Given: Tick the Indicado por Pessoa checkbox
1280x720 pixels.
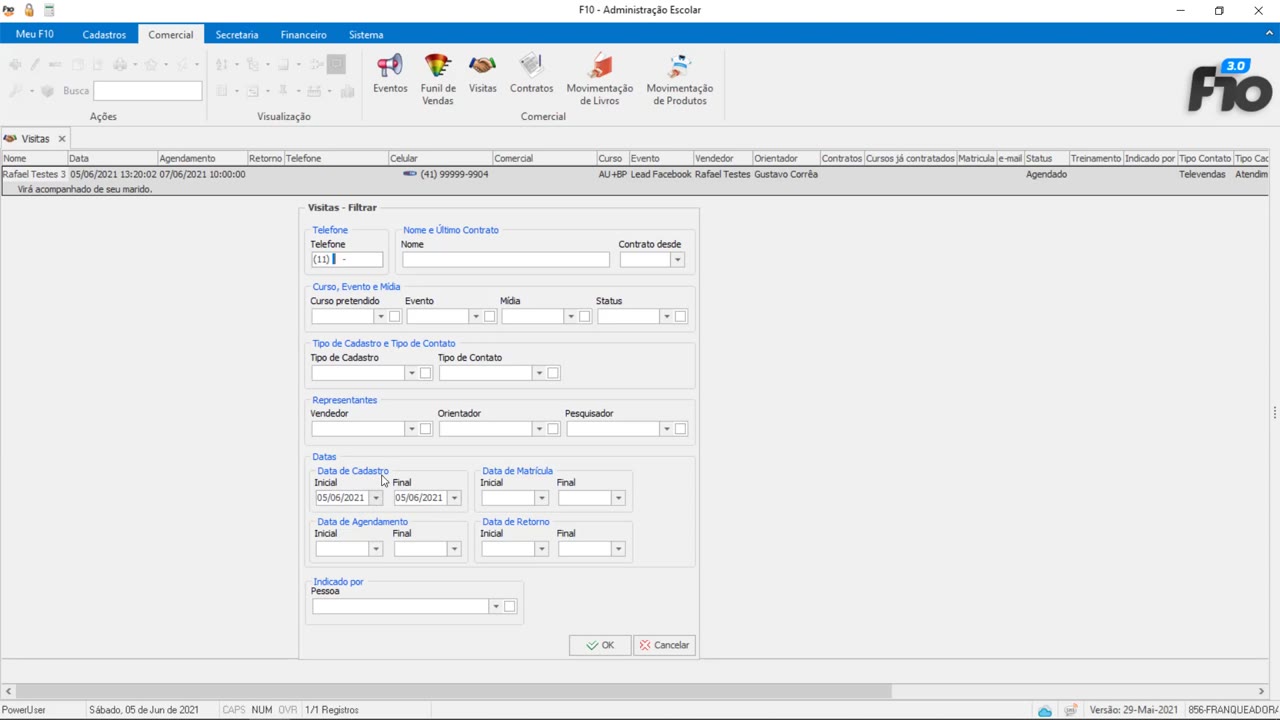Looking at the screenshot, I should pos(510,607).
